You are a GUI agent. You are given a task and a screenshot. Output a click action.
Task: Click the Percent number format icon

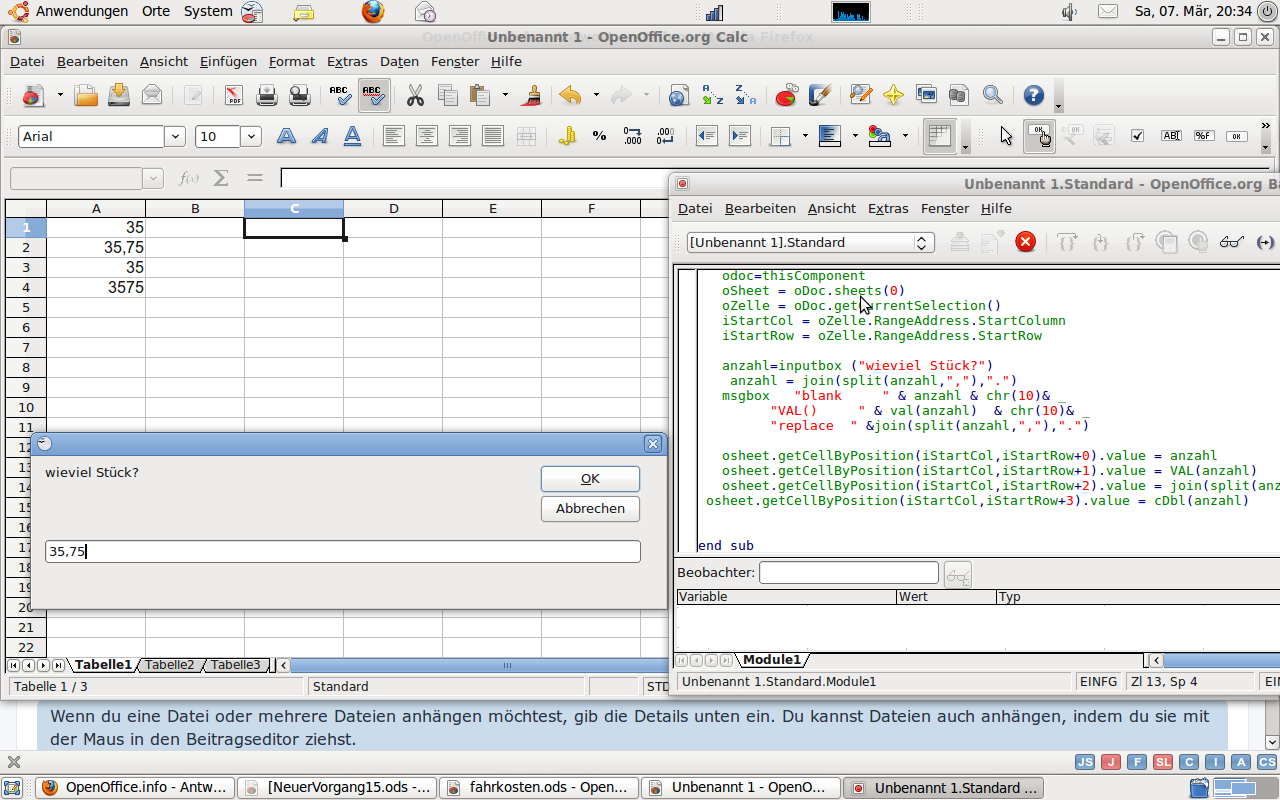599,136
